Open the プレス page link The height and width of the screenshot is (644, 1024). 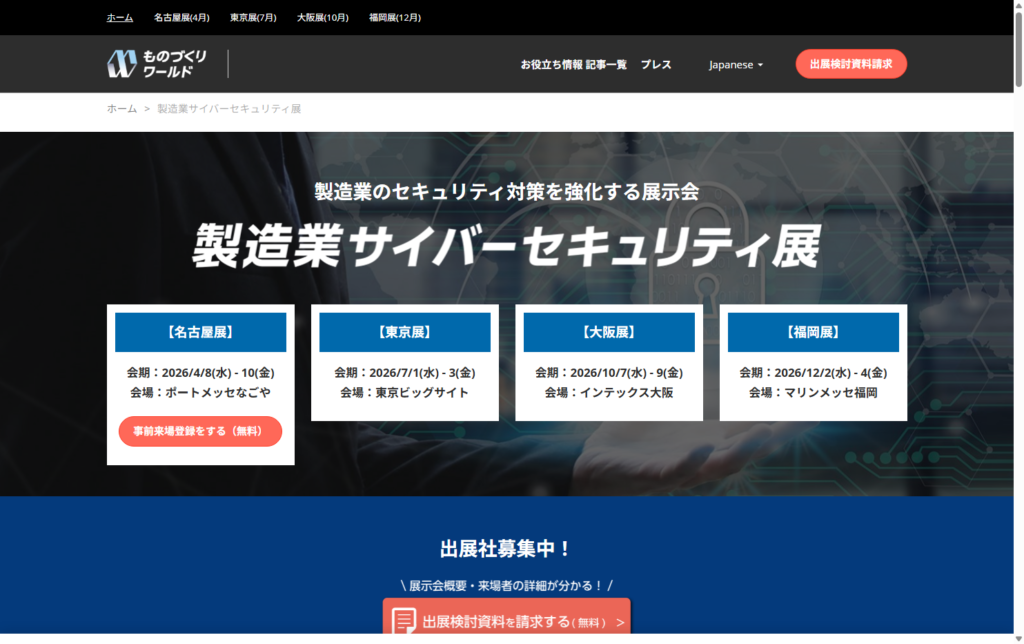tap(656, 64)
